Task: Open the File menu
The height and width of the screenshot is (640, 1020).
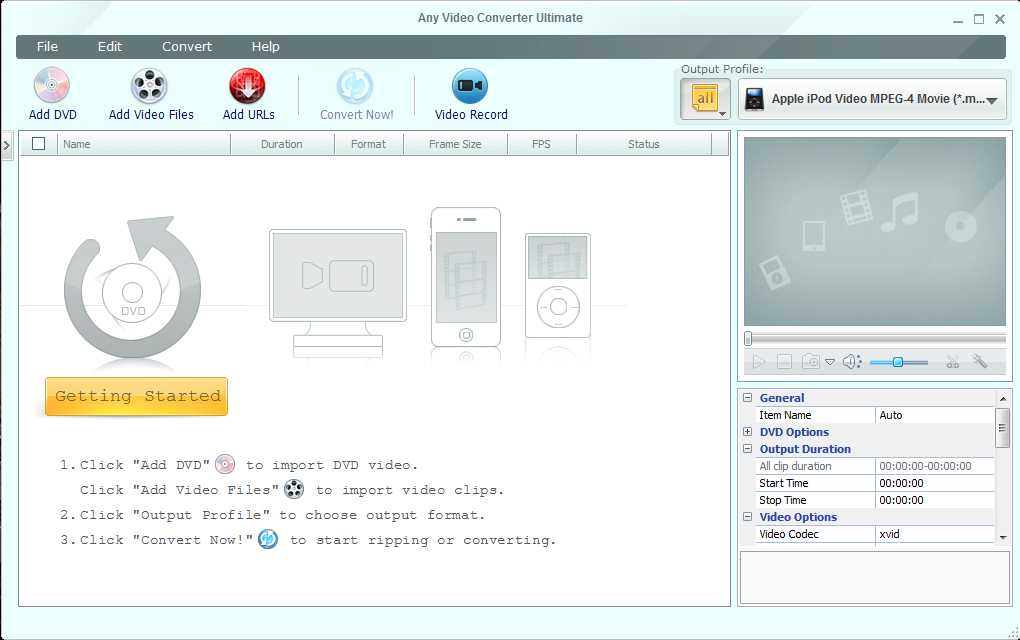Action: click(x=47, y=46)
